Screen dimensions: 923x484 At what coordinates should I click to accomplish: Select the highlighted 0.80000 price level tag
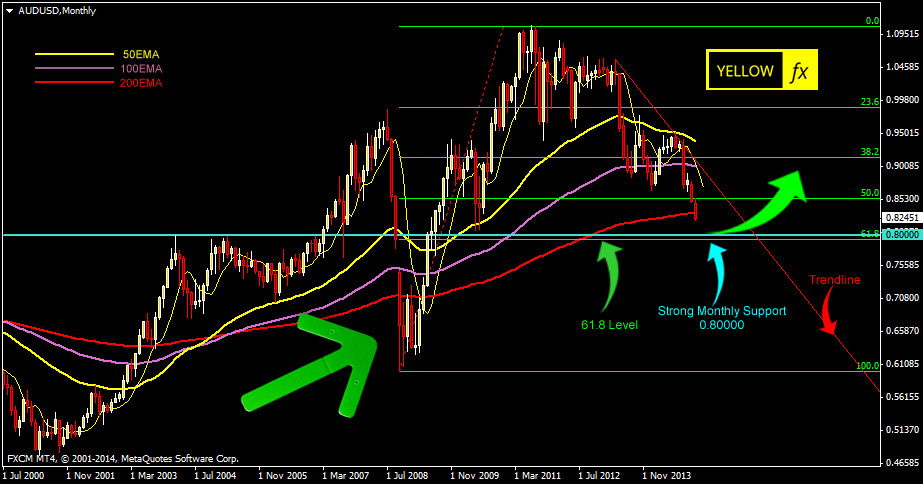(x=902, y=234)
